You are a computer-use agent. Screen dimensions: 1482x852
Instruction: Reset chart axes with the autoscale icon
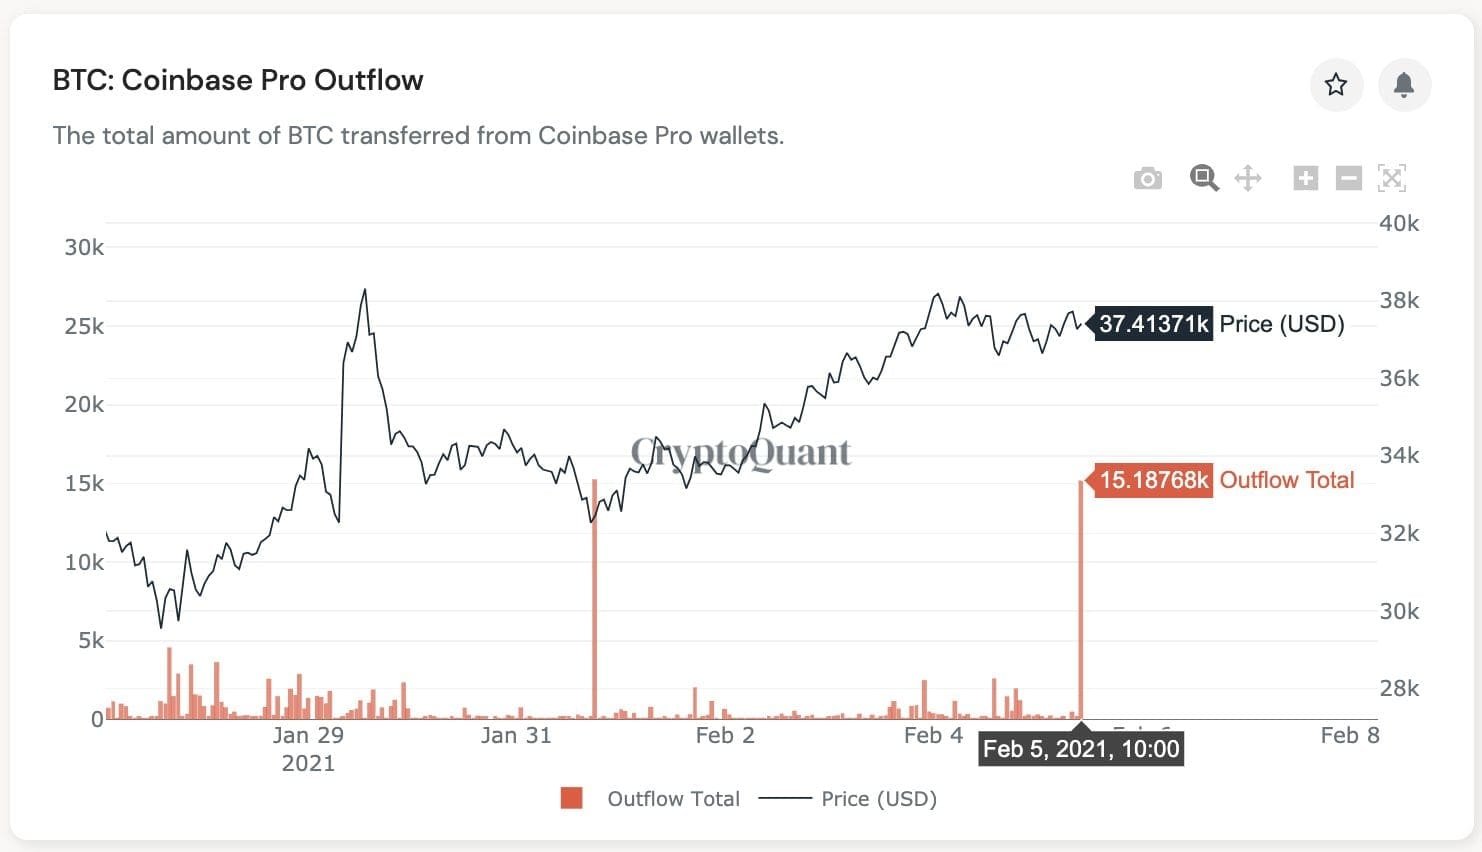(1393, 177)
